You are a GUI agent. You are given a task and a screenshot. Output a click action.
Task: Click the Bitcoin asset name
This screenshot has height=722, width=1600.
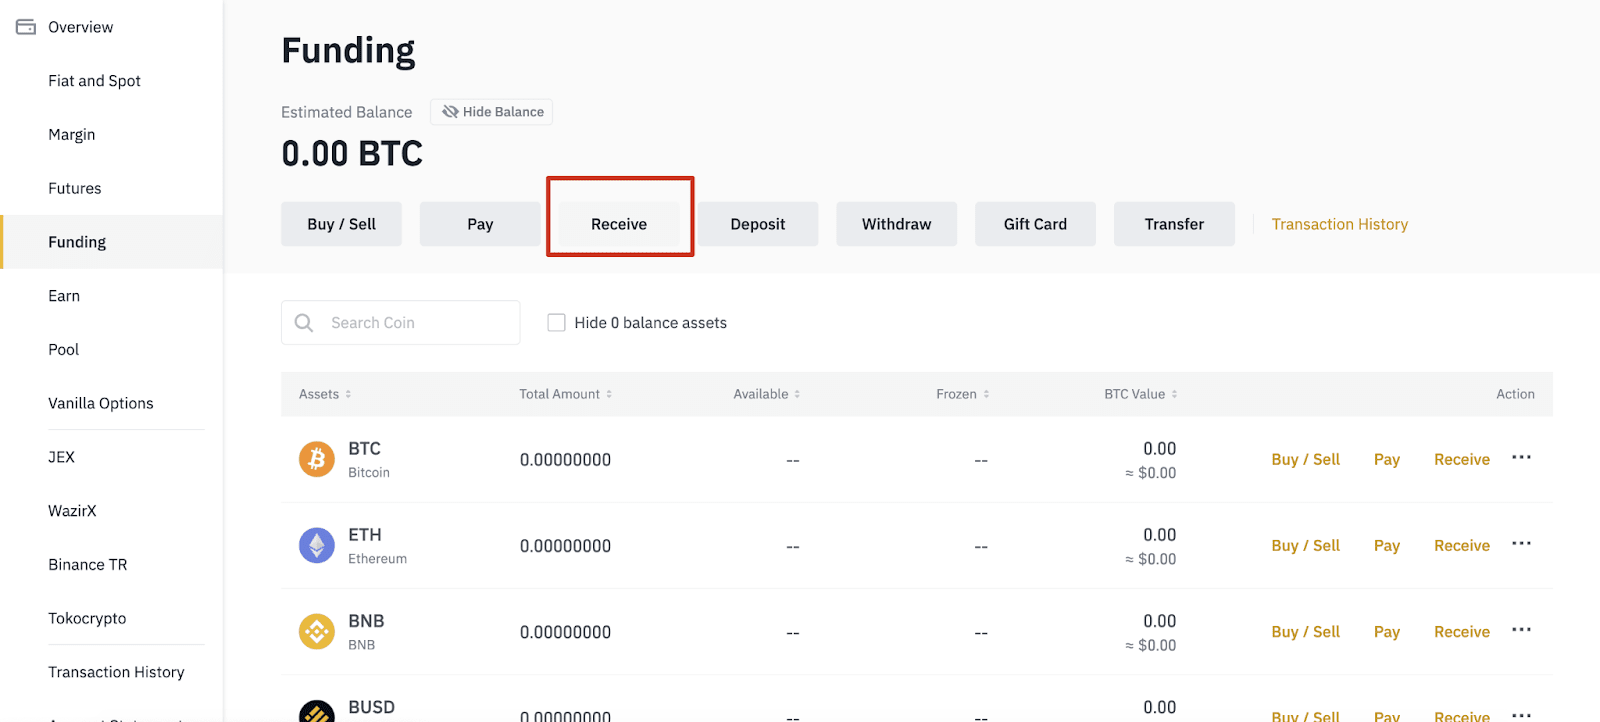click(x=369, y=472)
